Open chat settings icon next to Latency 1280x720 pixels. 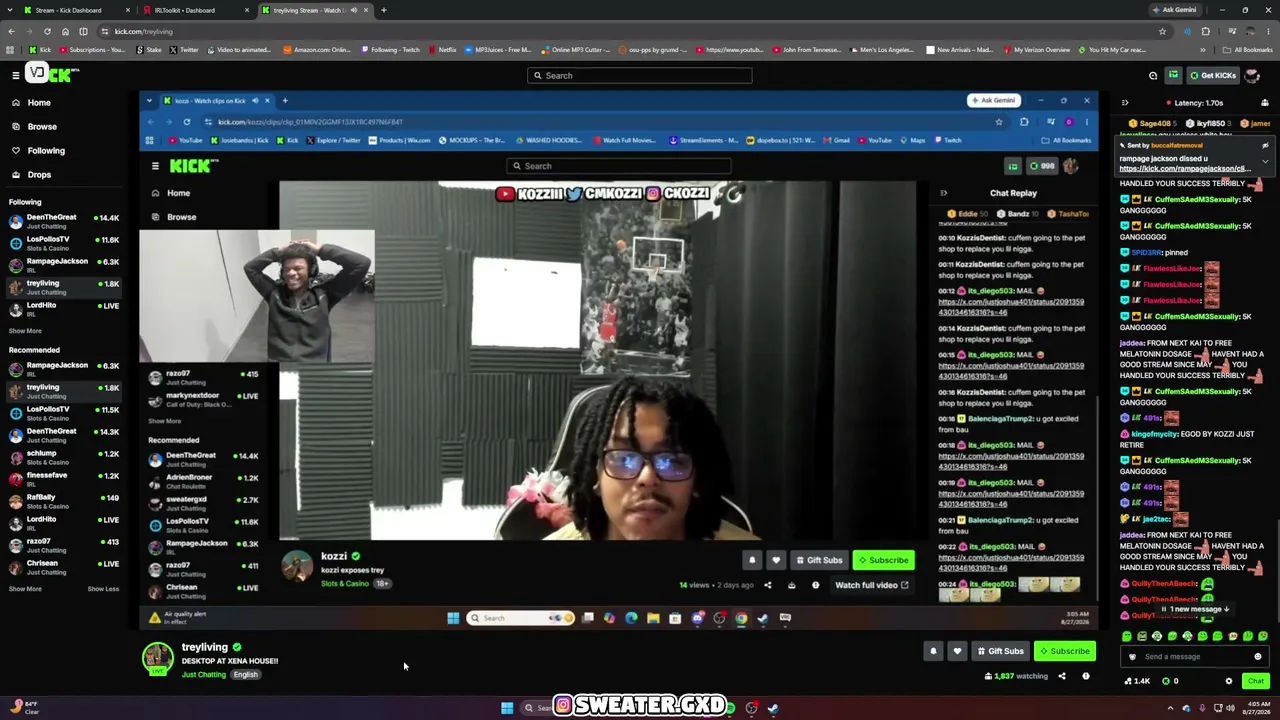[1265, 102]
